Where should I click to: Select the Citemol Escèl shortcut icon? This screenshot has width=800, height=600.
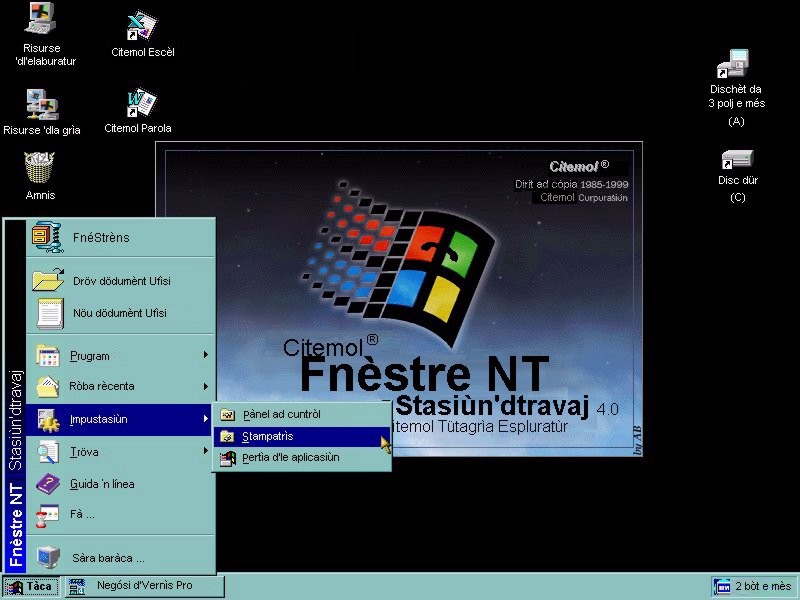142,26
